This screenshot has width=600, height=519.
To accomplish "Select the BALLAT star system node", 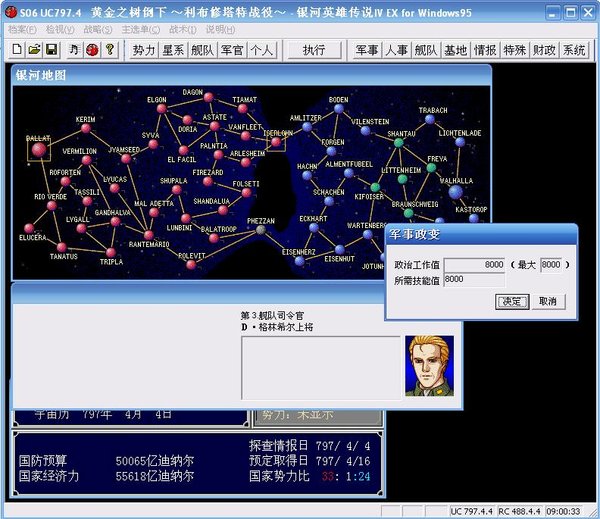I will [x=39, y=150].
